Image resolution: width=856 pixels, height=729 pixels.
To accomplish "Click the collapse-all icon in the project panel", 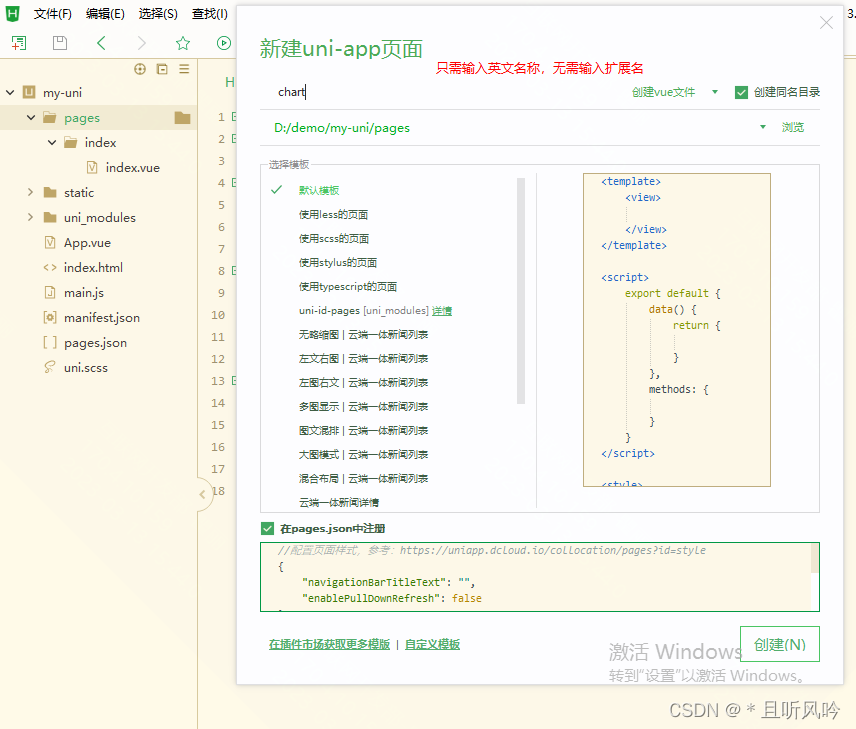I will pyautogui.click(x=162, y=70).
